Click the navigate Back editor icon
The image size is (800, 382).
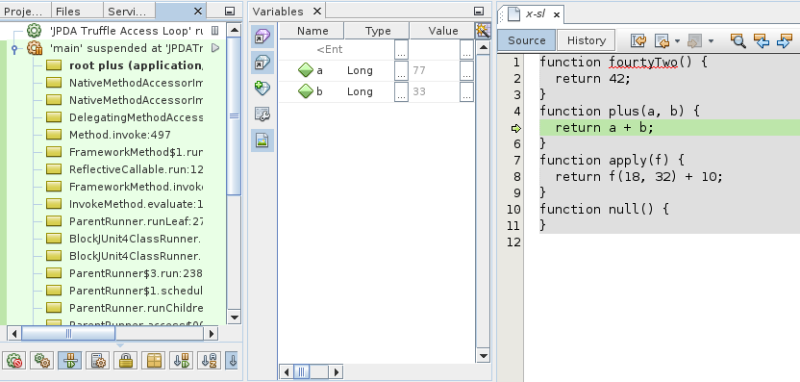(x=662, y=40)
